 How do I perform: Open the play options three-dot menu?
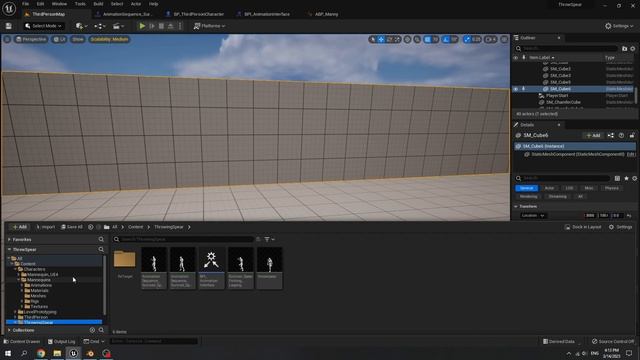tap(180, 26)
